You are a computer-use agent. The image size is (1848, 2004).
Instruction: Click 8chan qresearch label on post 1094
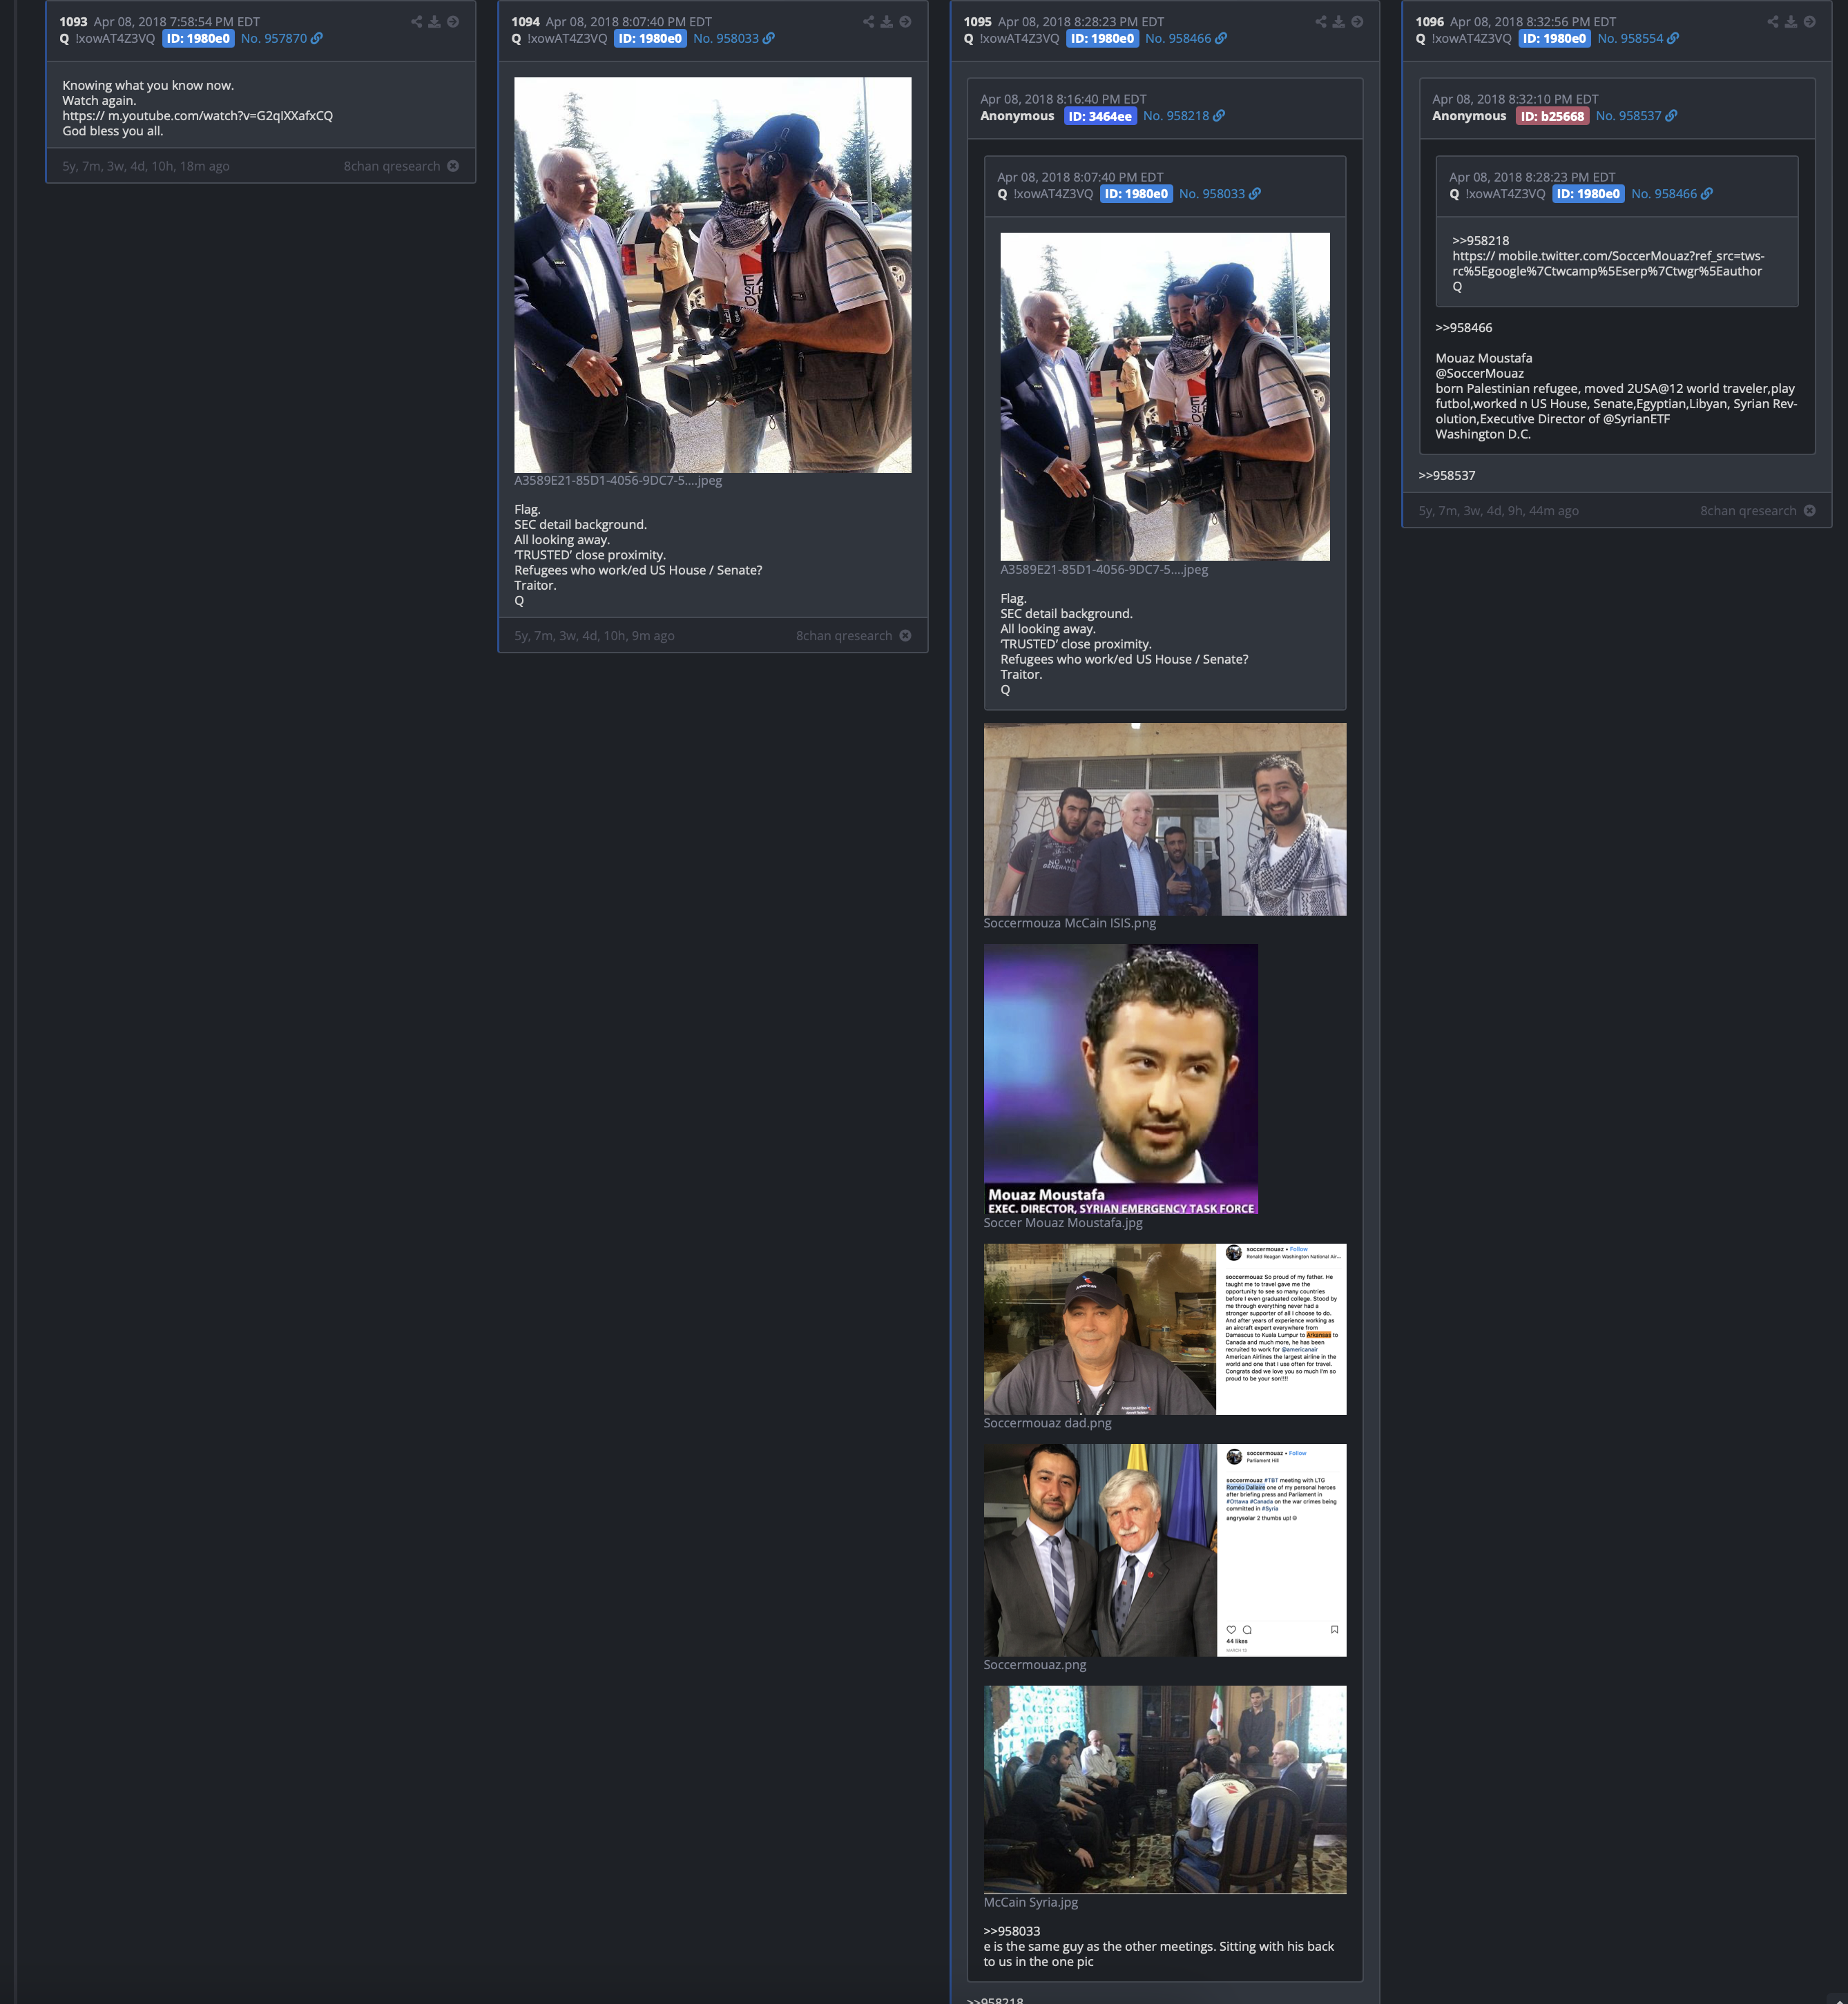click(844, 636)
